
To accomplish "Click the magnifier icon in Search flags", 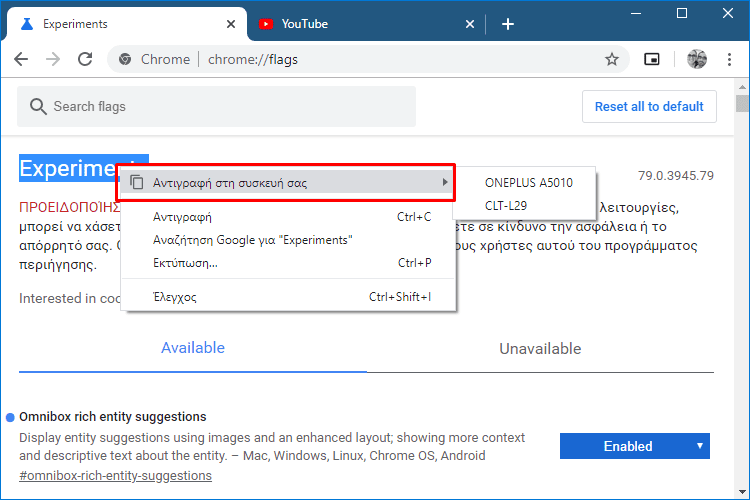I will [38, 106].
